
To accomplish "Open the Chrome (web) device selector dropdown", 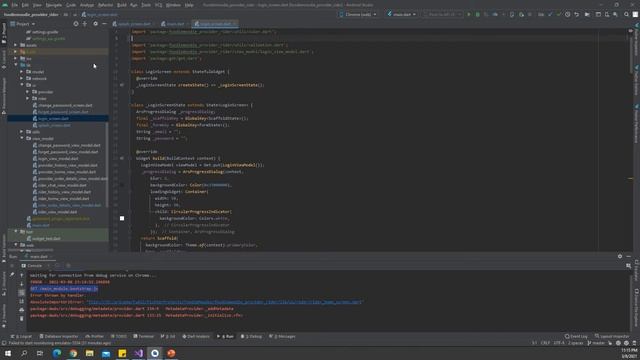I will [x=358, y=14].
